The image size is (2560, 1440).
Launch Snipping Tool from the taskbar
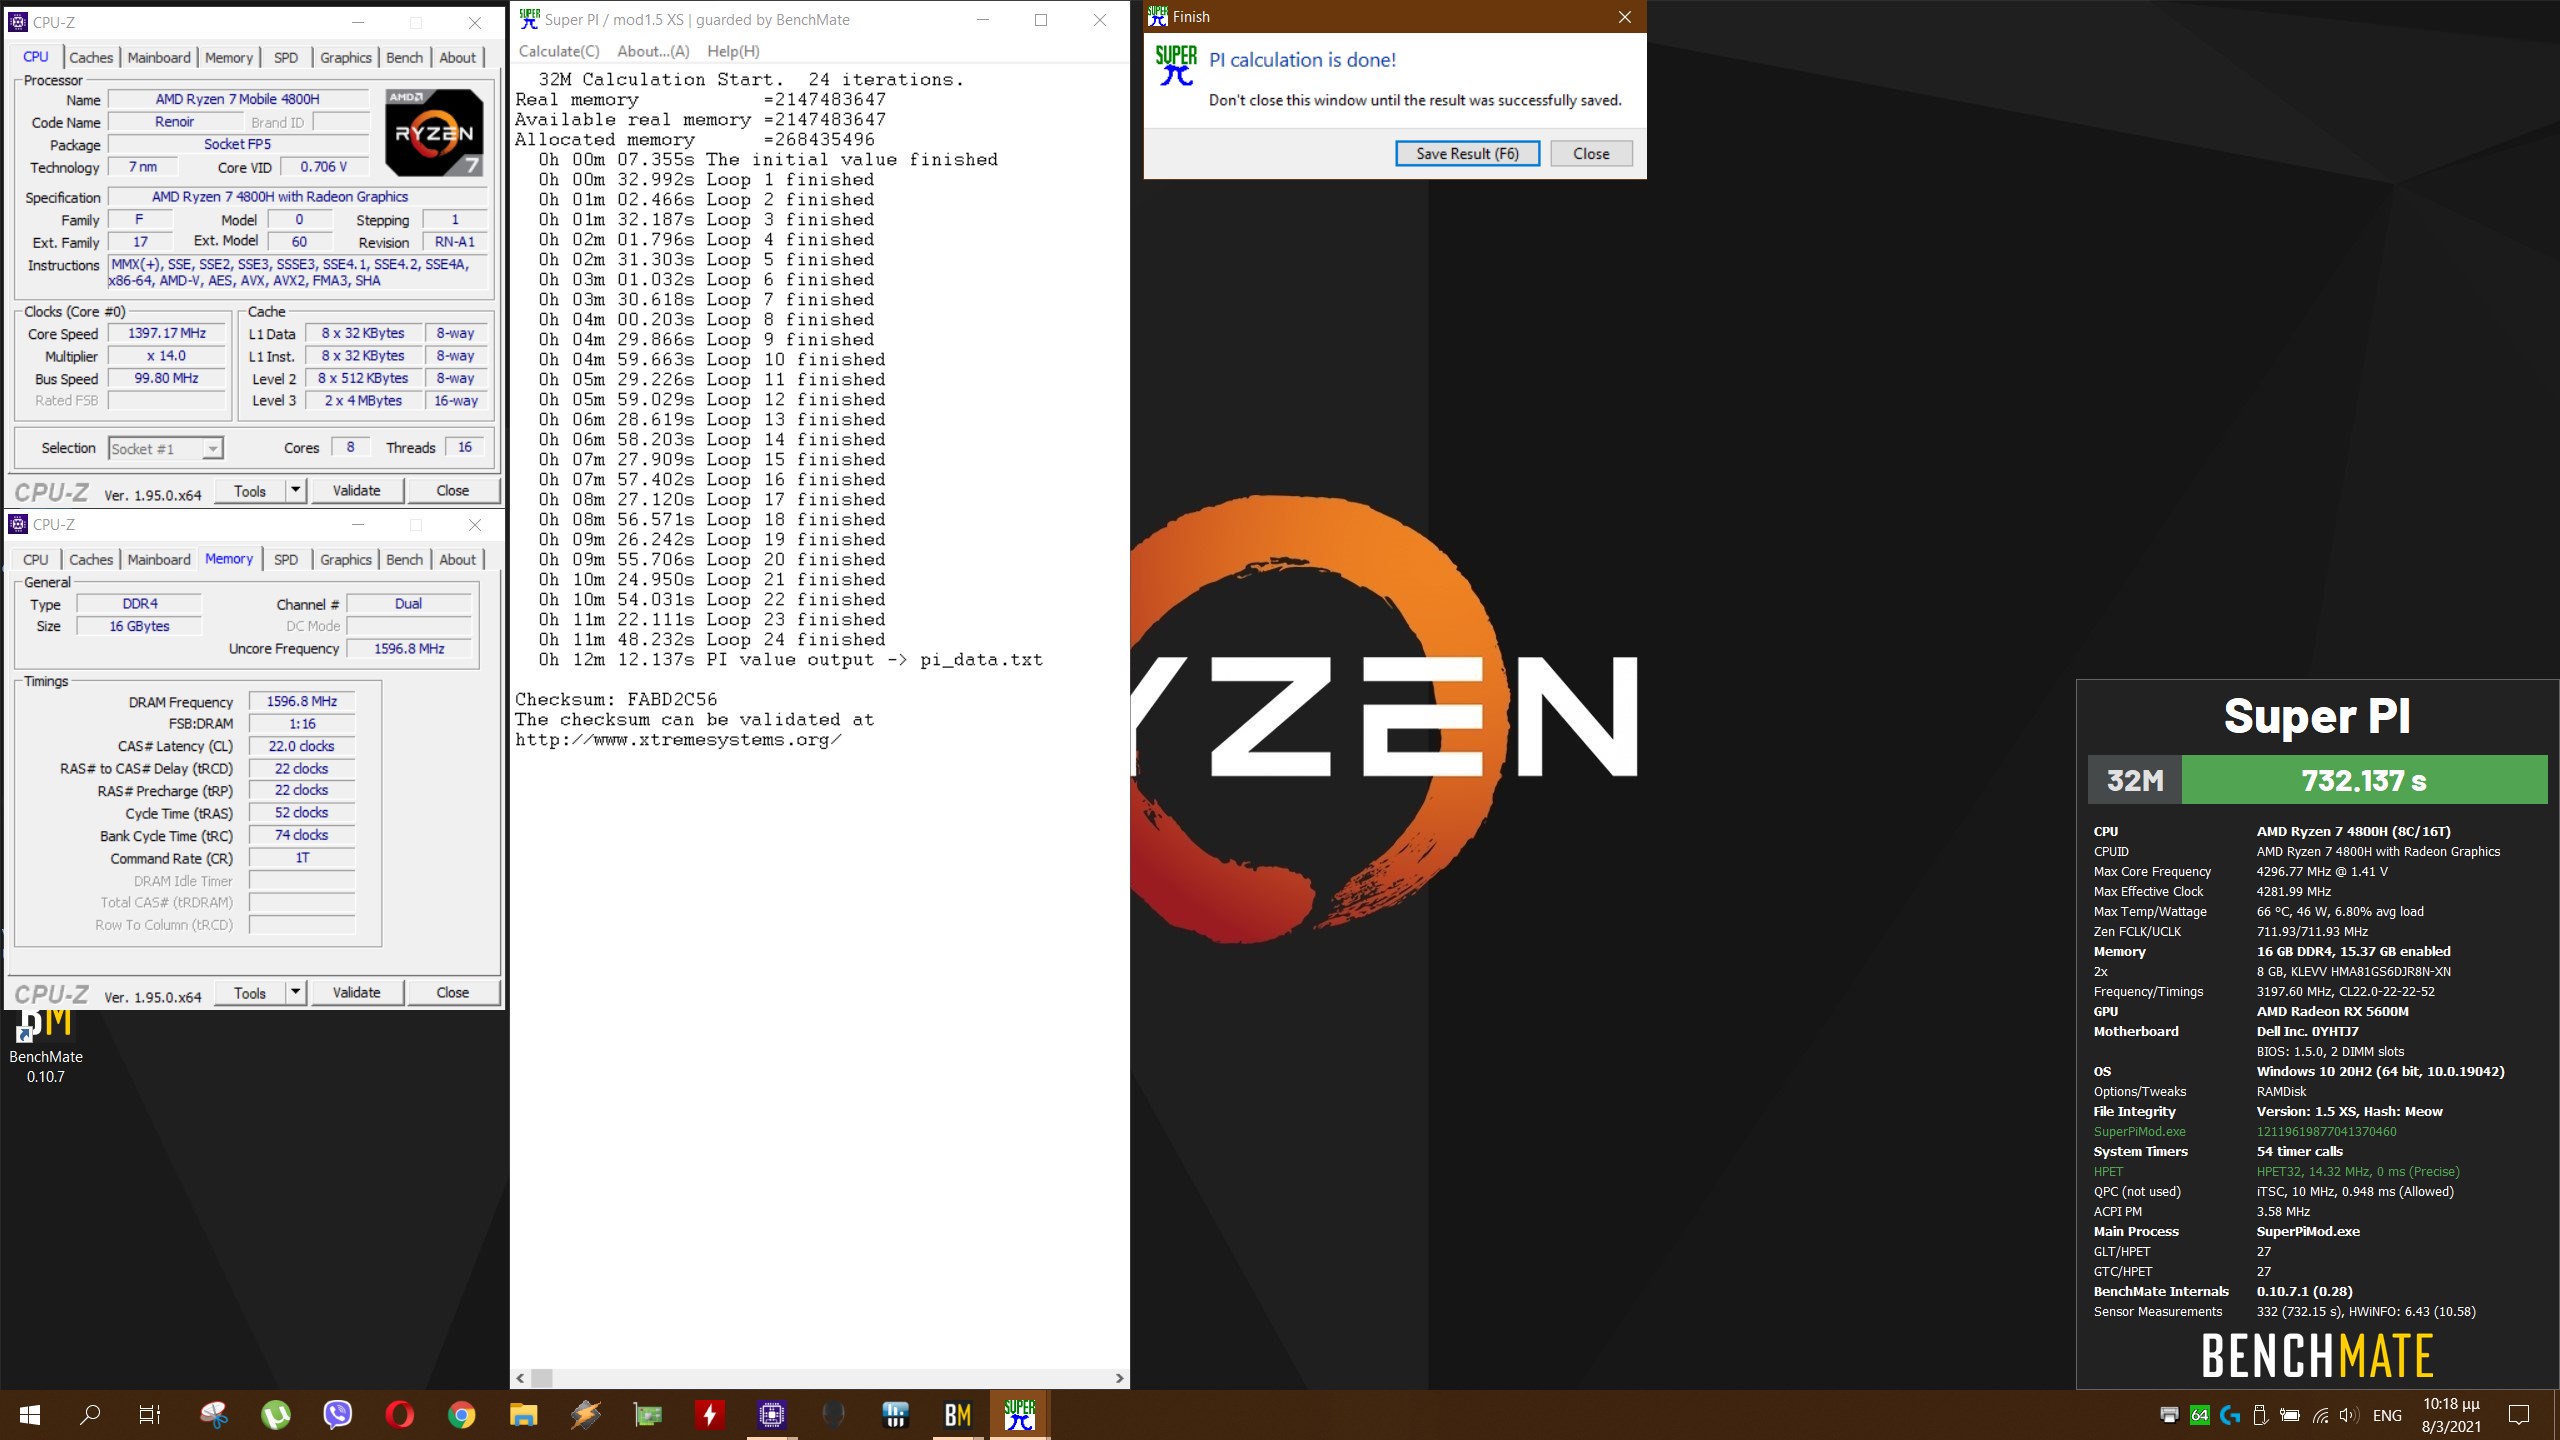213,1415
